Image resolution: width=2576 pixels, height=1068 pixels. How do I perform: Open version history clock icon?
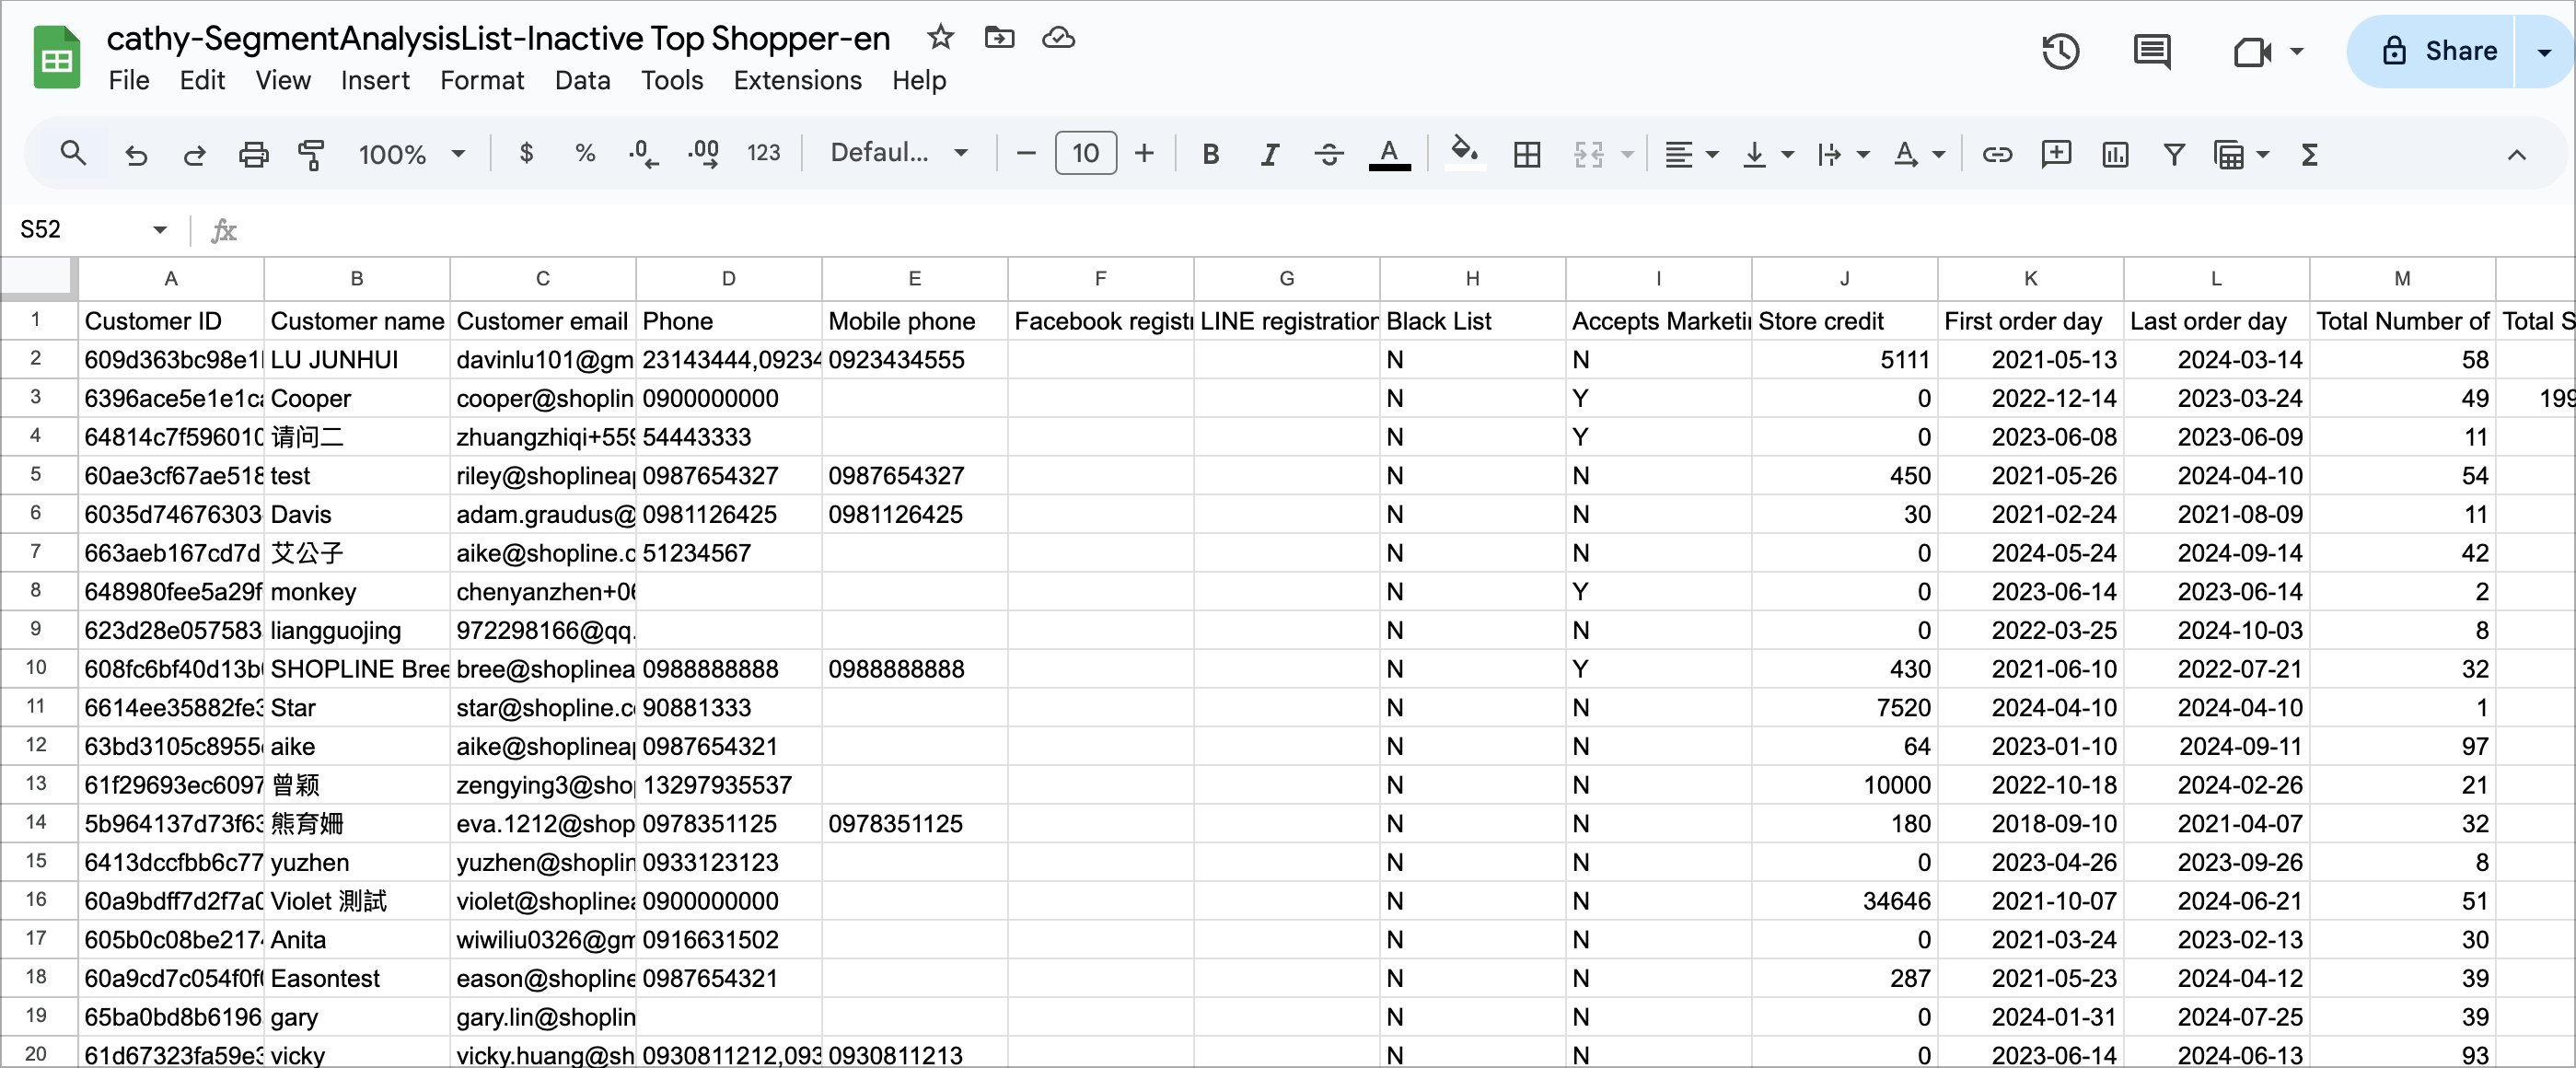[x=2061, y=51]
